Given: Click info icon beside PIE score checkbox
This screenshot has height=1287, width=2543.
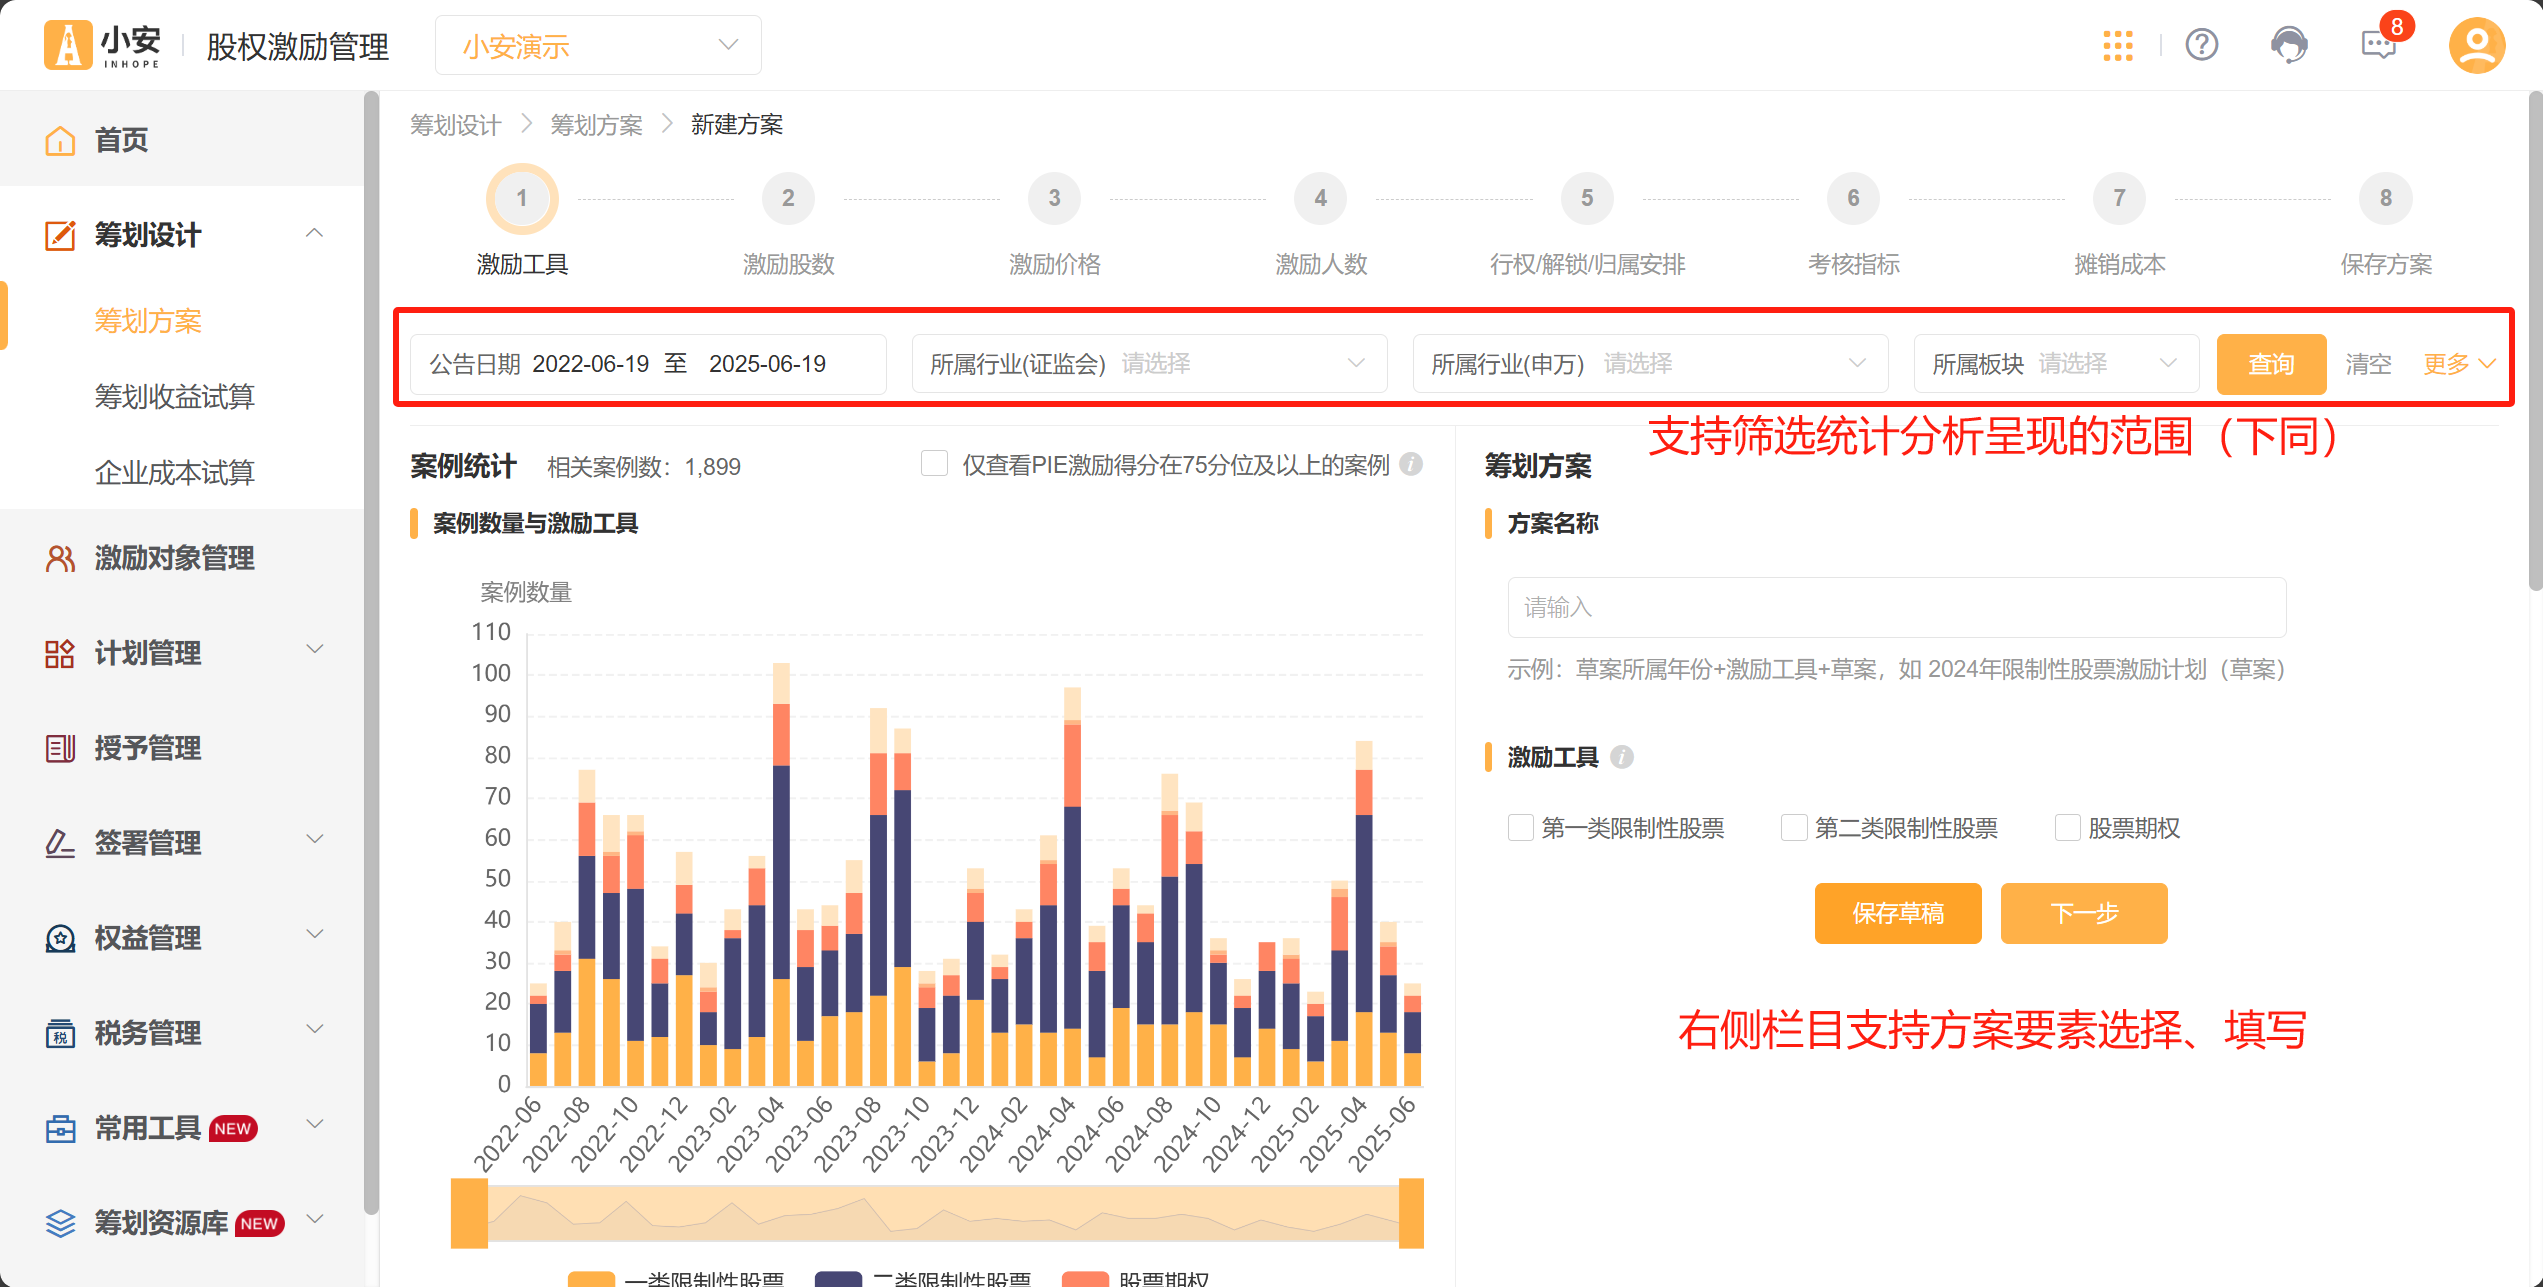Looking at the screenshot, I should (1411, 464).
